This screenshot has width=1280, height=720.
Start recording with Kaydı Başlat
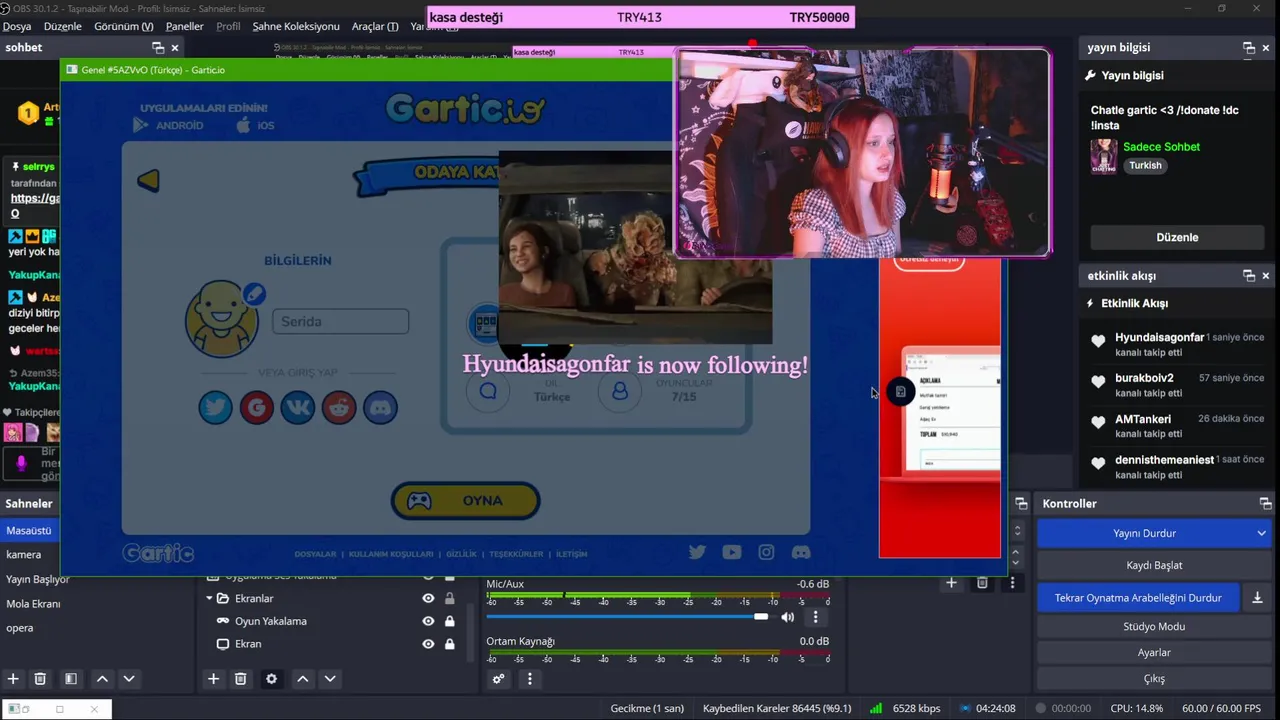(x=1154, y=565)
